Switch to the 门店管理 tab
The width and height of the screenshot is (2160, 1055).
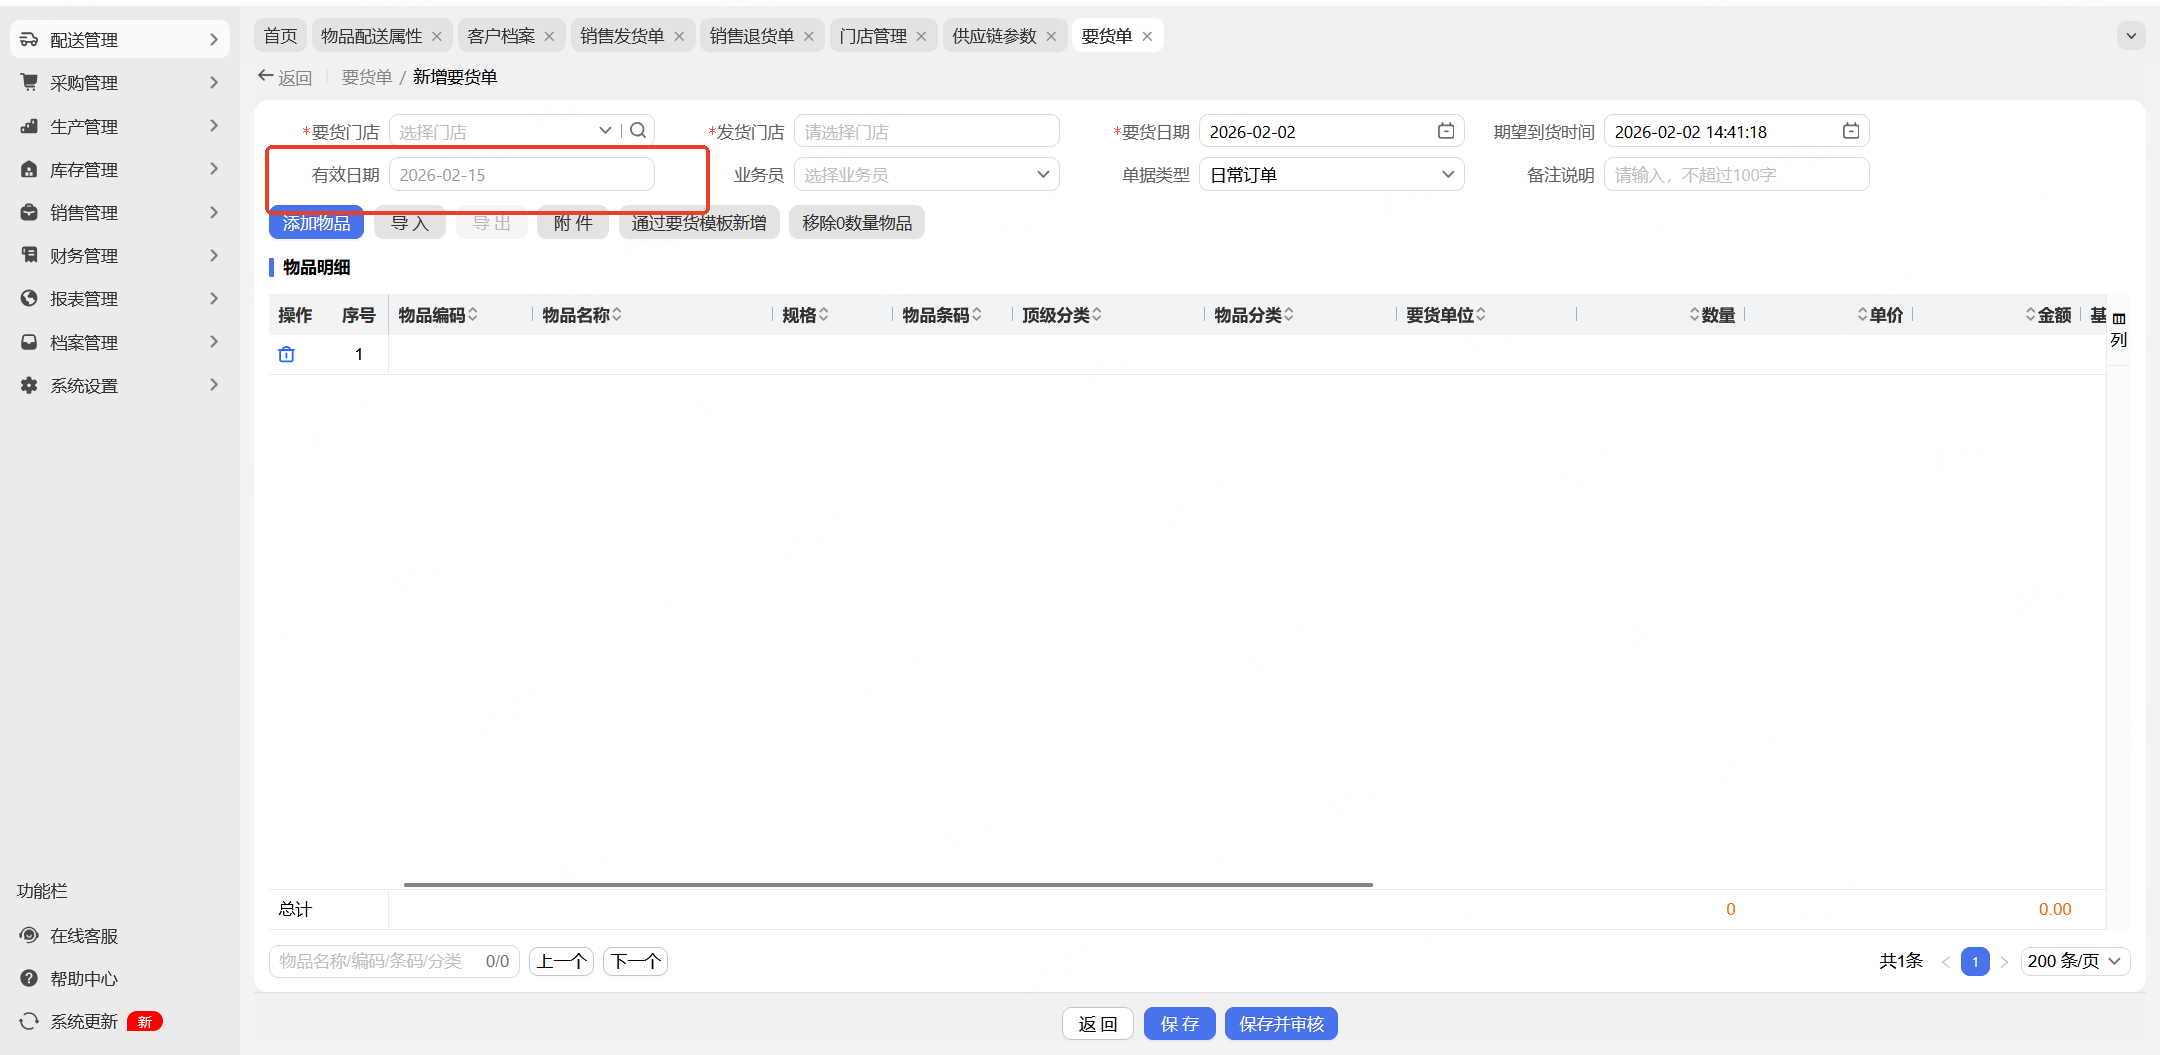(873, 36)
